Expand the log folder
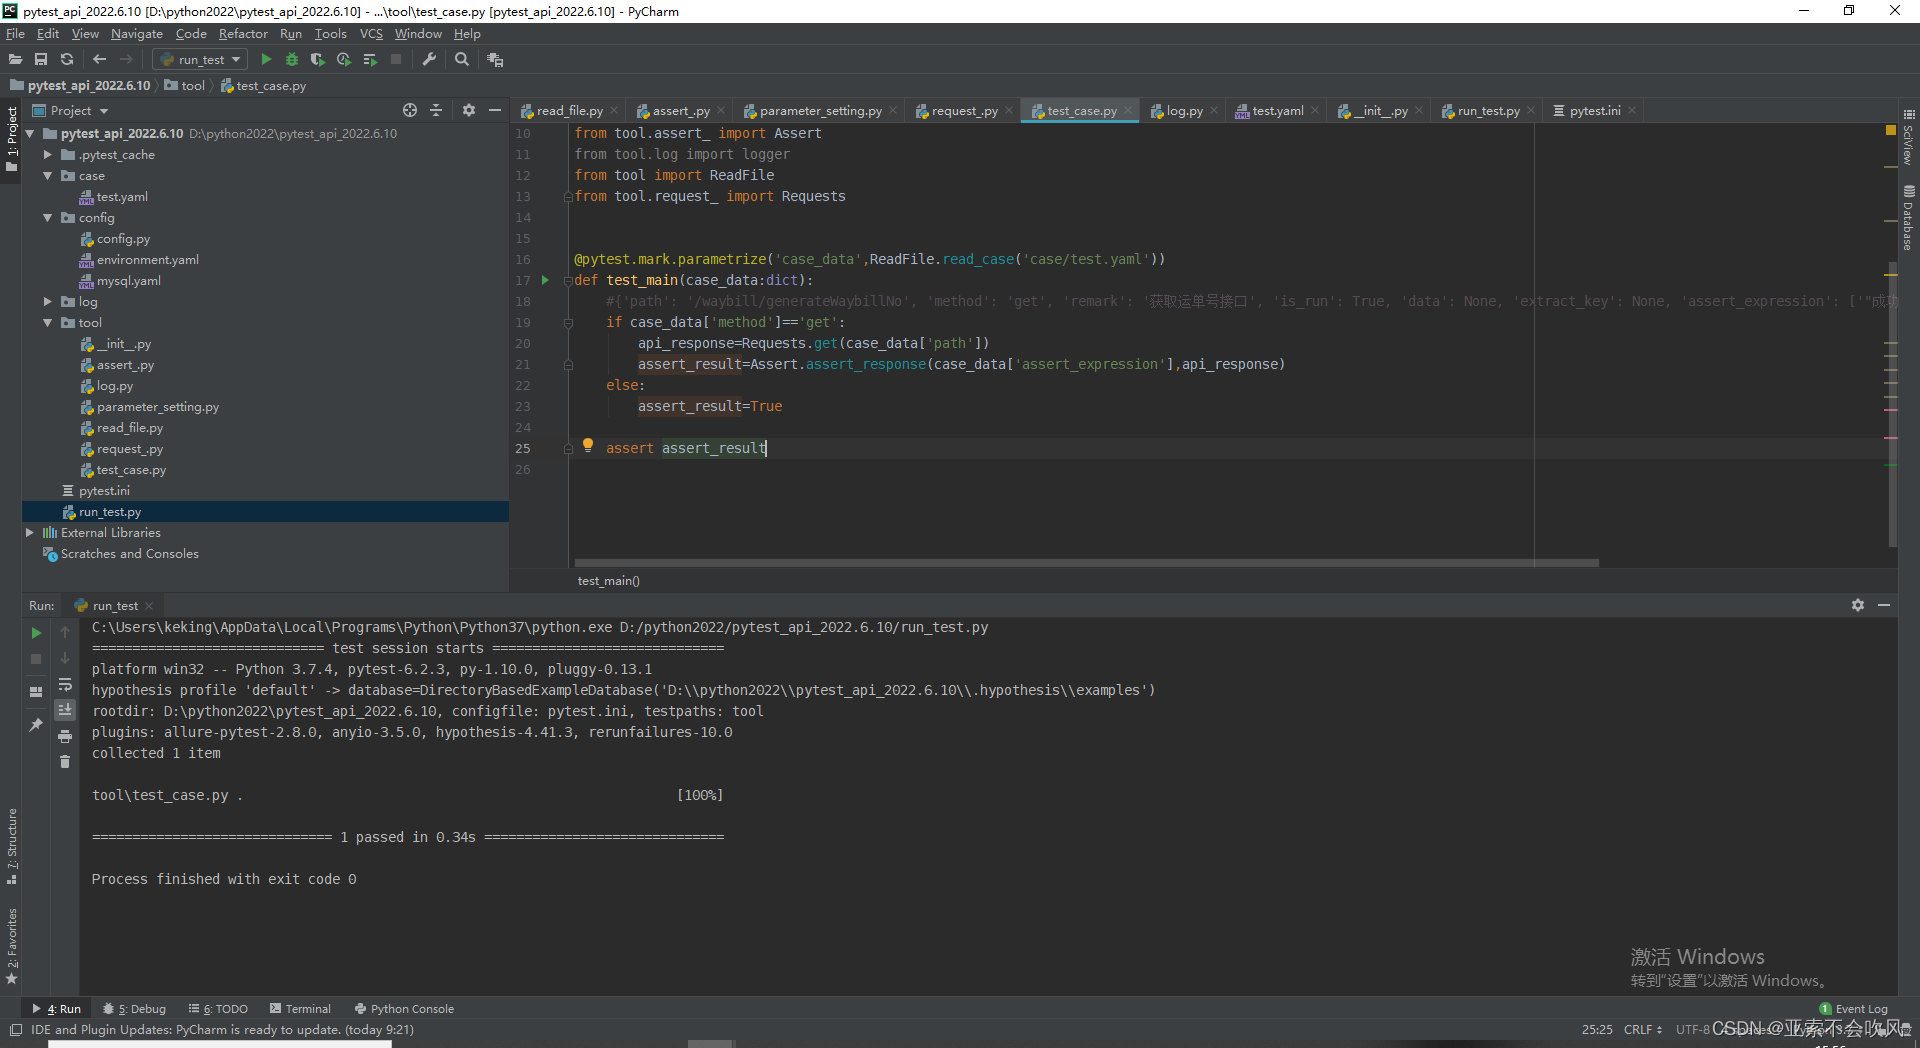Screen dimensions: 1920x1048 [x=47, y=302]
